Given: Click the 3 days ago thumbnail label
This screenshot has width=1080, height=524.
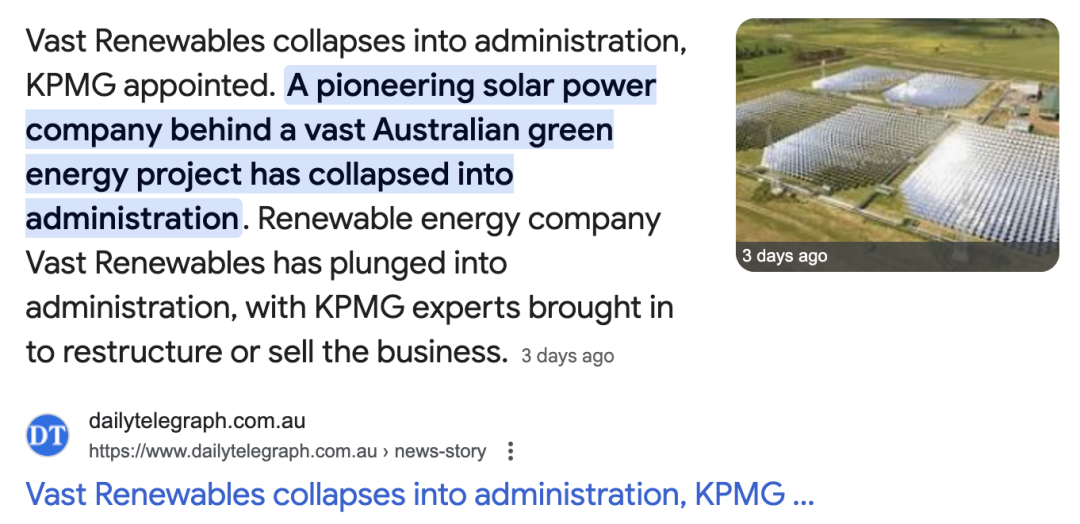Looking at the screenshot, I should [785, 256].
